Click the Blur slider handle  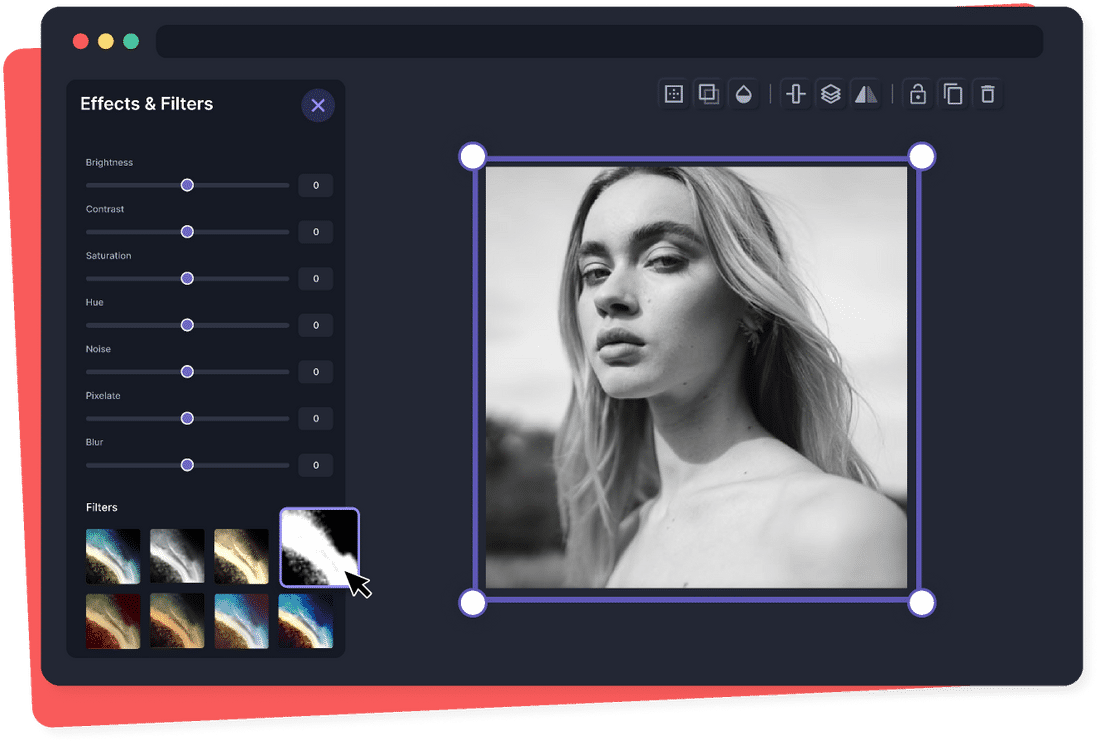coord(187,465)
